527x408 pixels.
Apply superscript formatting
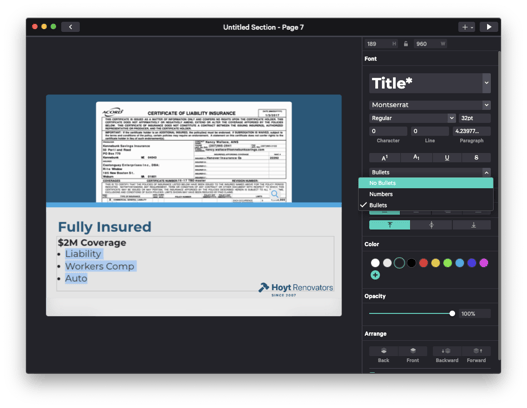(x=384, y=158)
